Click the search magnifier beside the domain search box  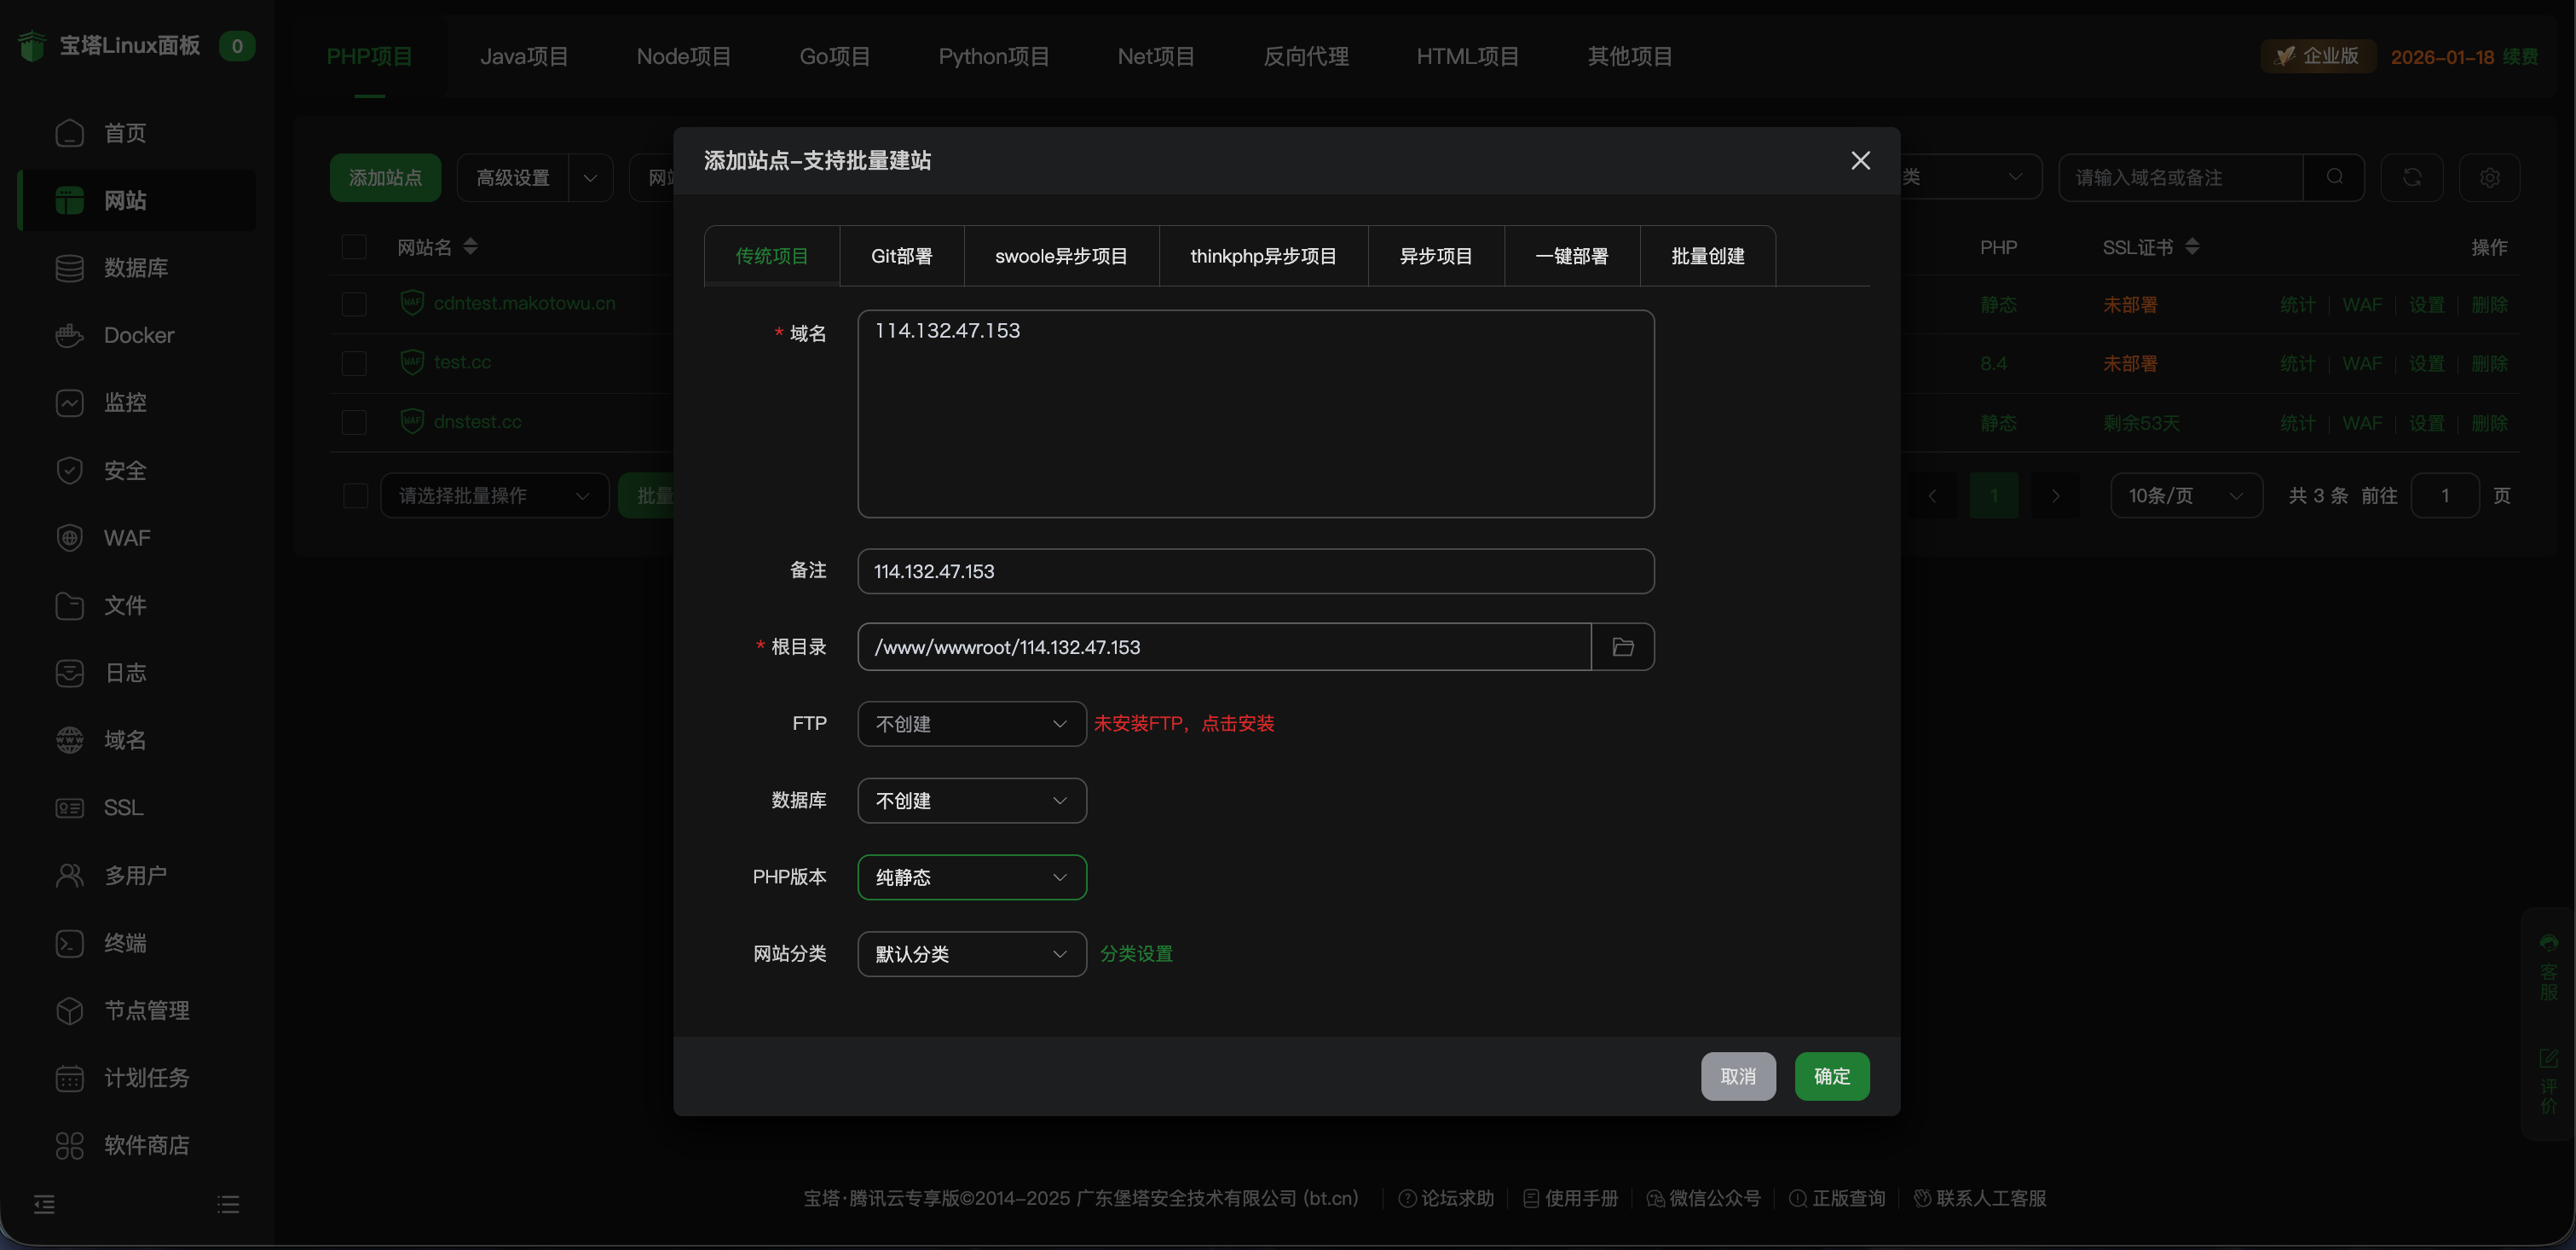pyautogui.click(x=2335, y=177)
